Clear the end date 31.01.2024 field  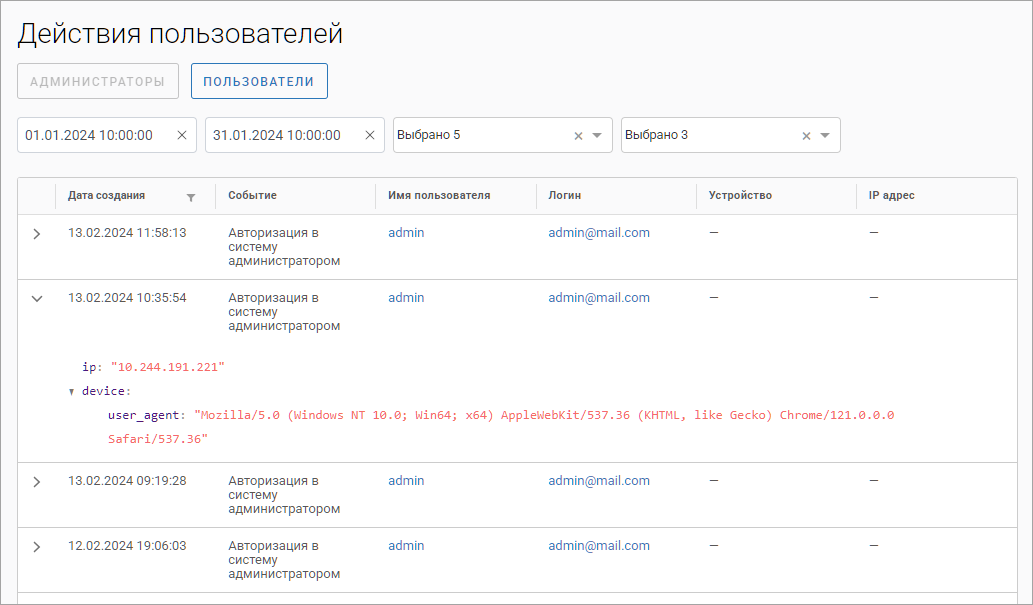click(x=369, y=136)
